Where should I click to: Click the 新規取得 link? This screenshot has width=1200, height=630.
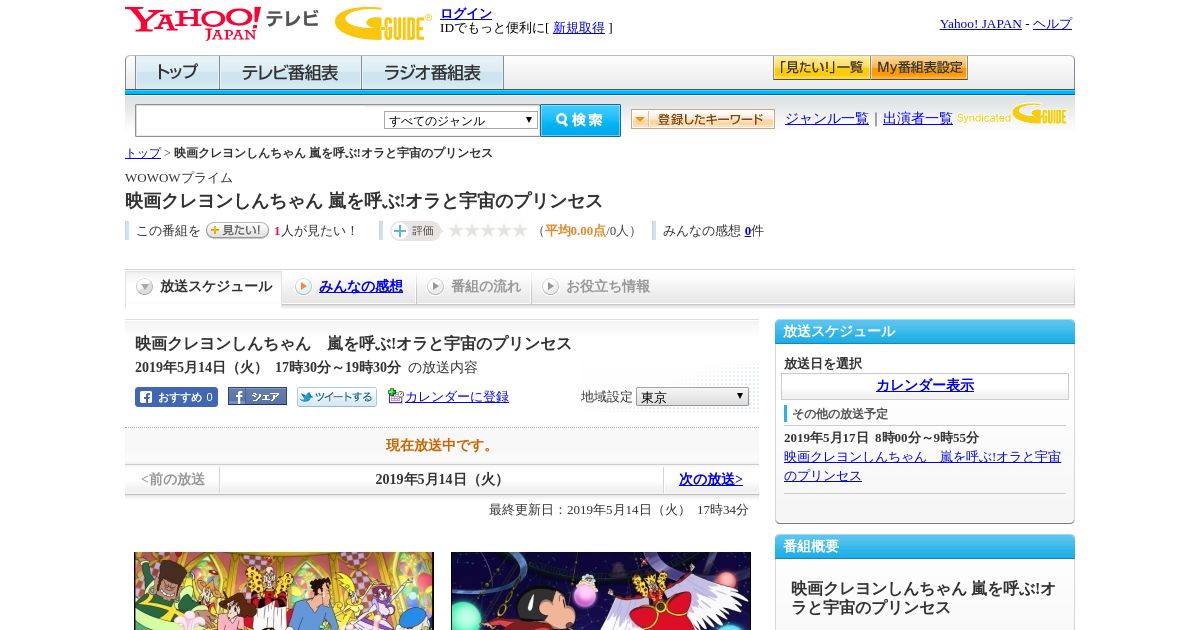coord(579,28)
